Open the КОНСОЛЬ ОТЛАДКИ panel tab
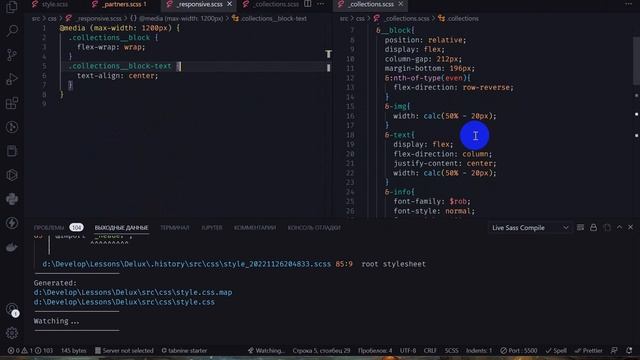Image resolution: width=640 pixels, height=360 pixels. 314,228
